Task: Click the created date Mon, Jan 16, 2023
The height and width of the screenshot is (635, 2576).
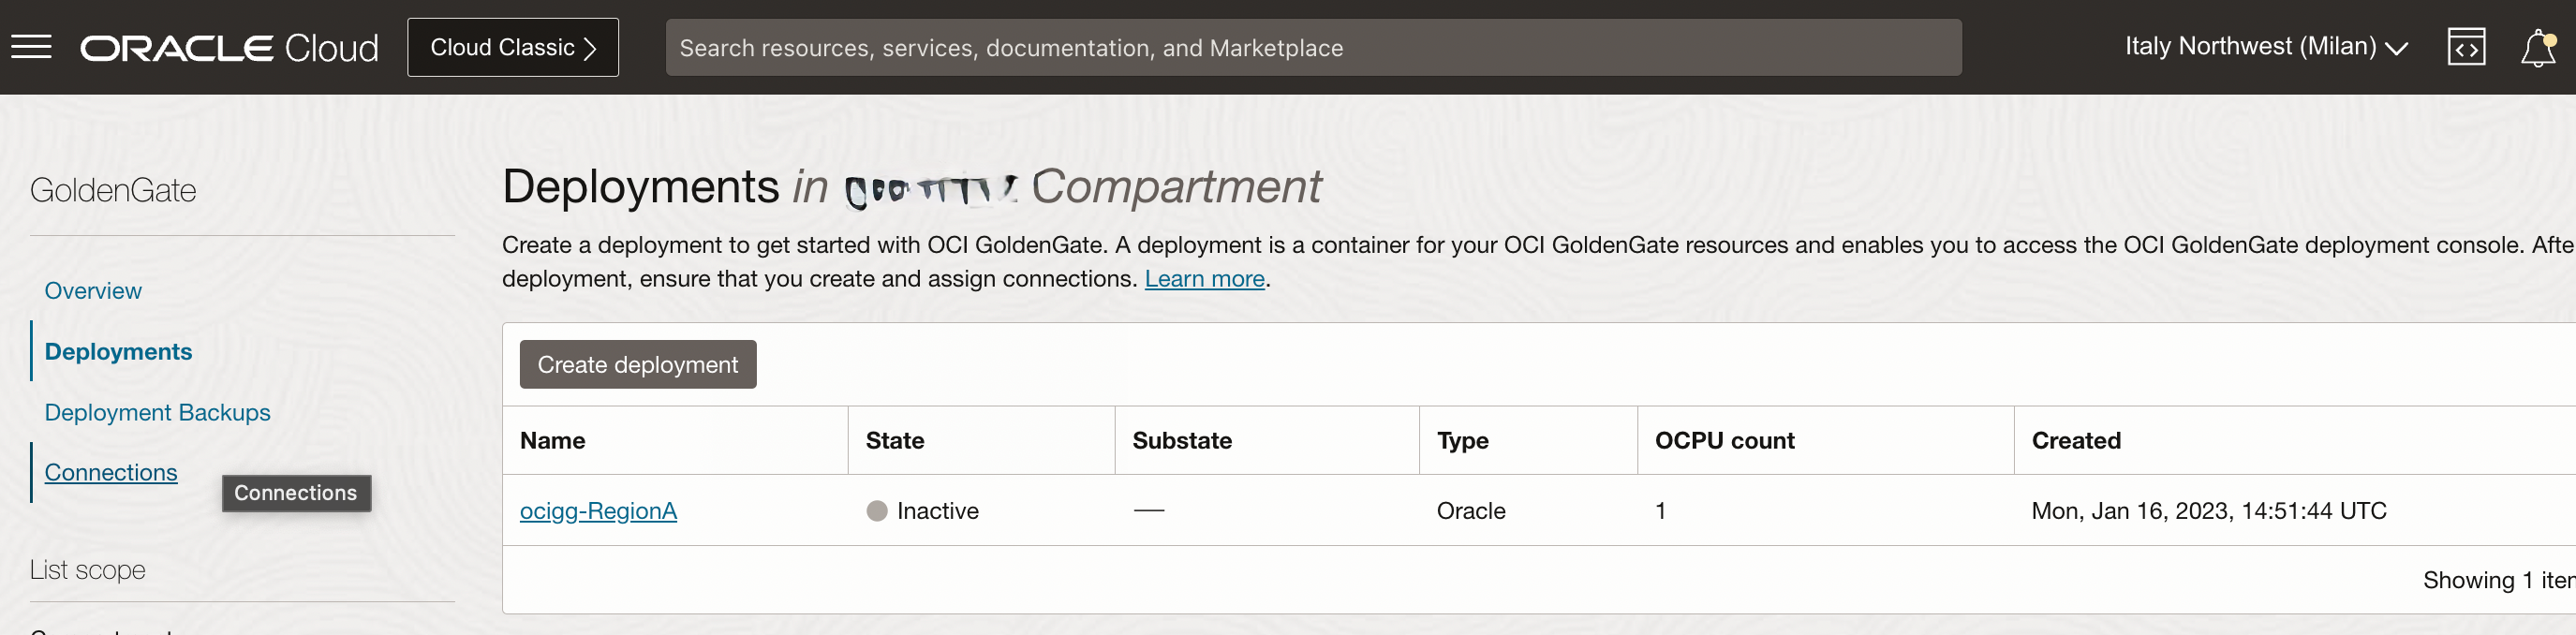Action: point(2208,511)
